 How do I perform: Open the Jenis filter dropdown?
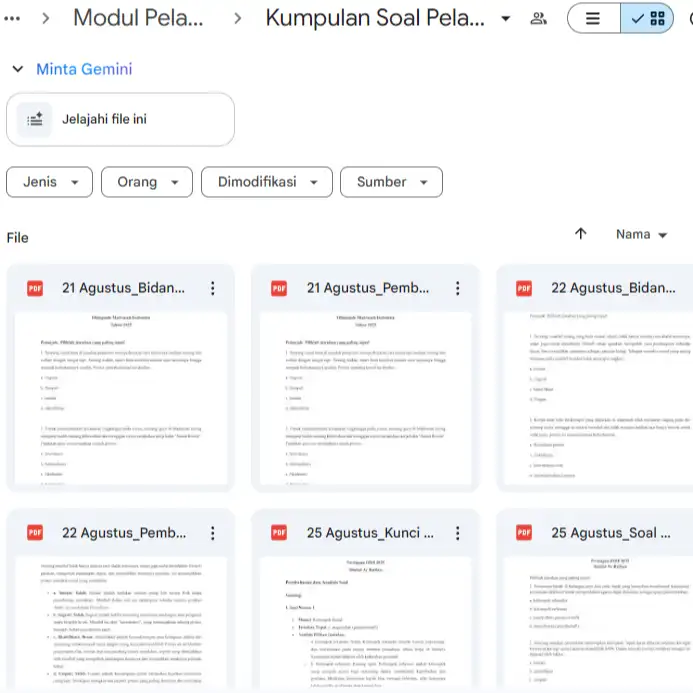[49, 182]
